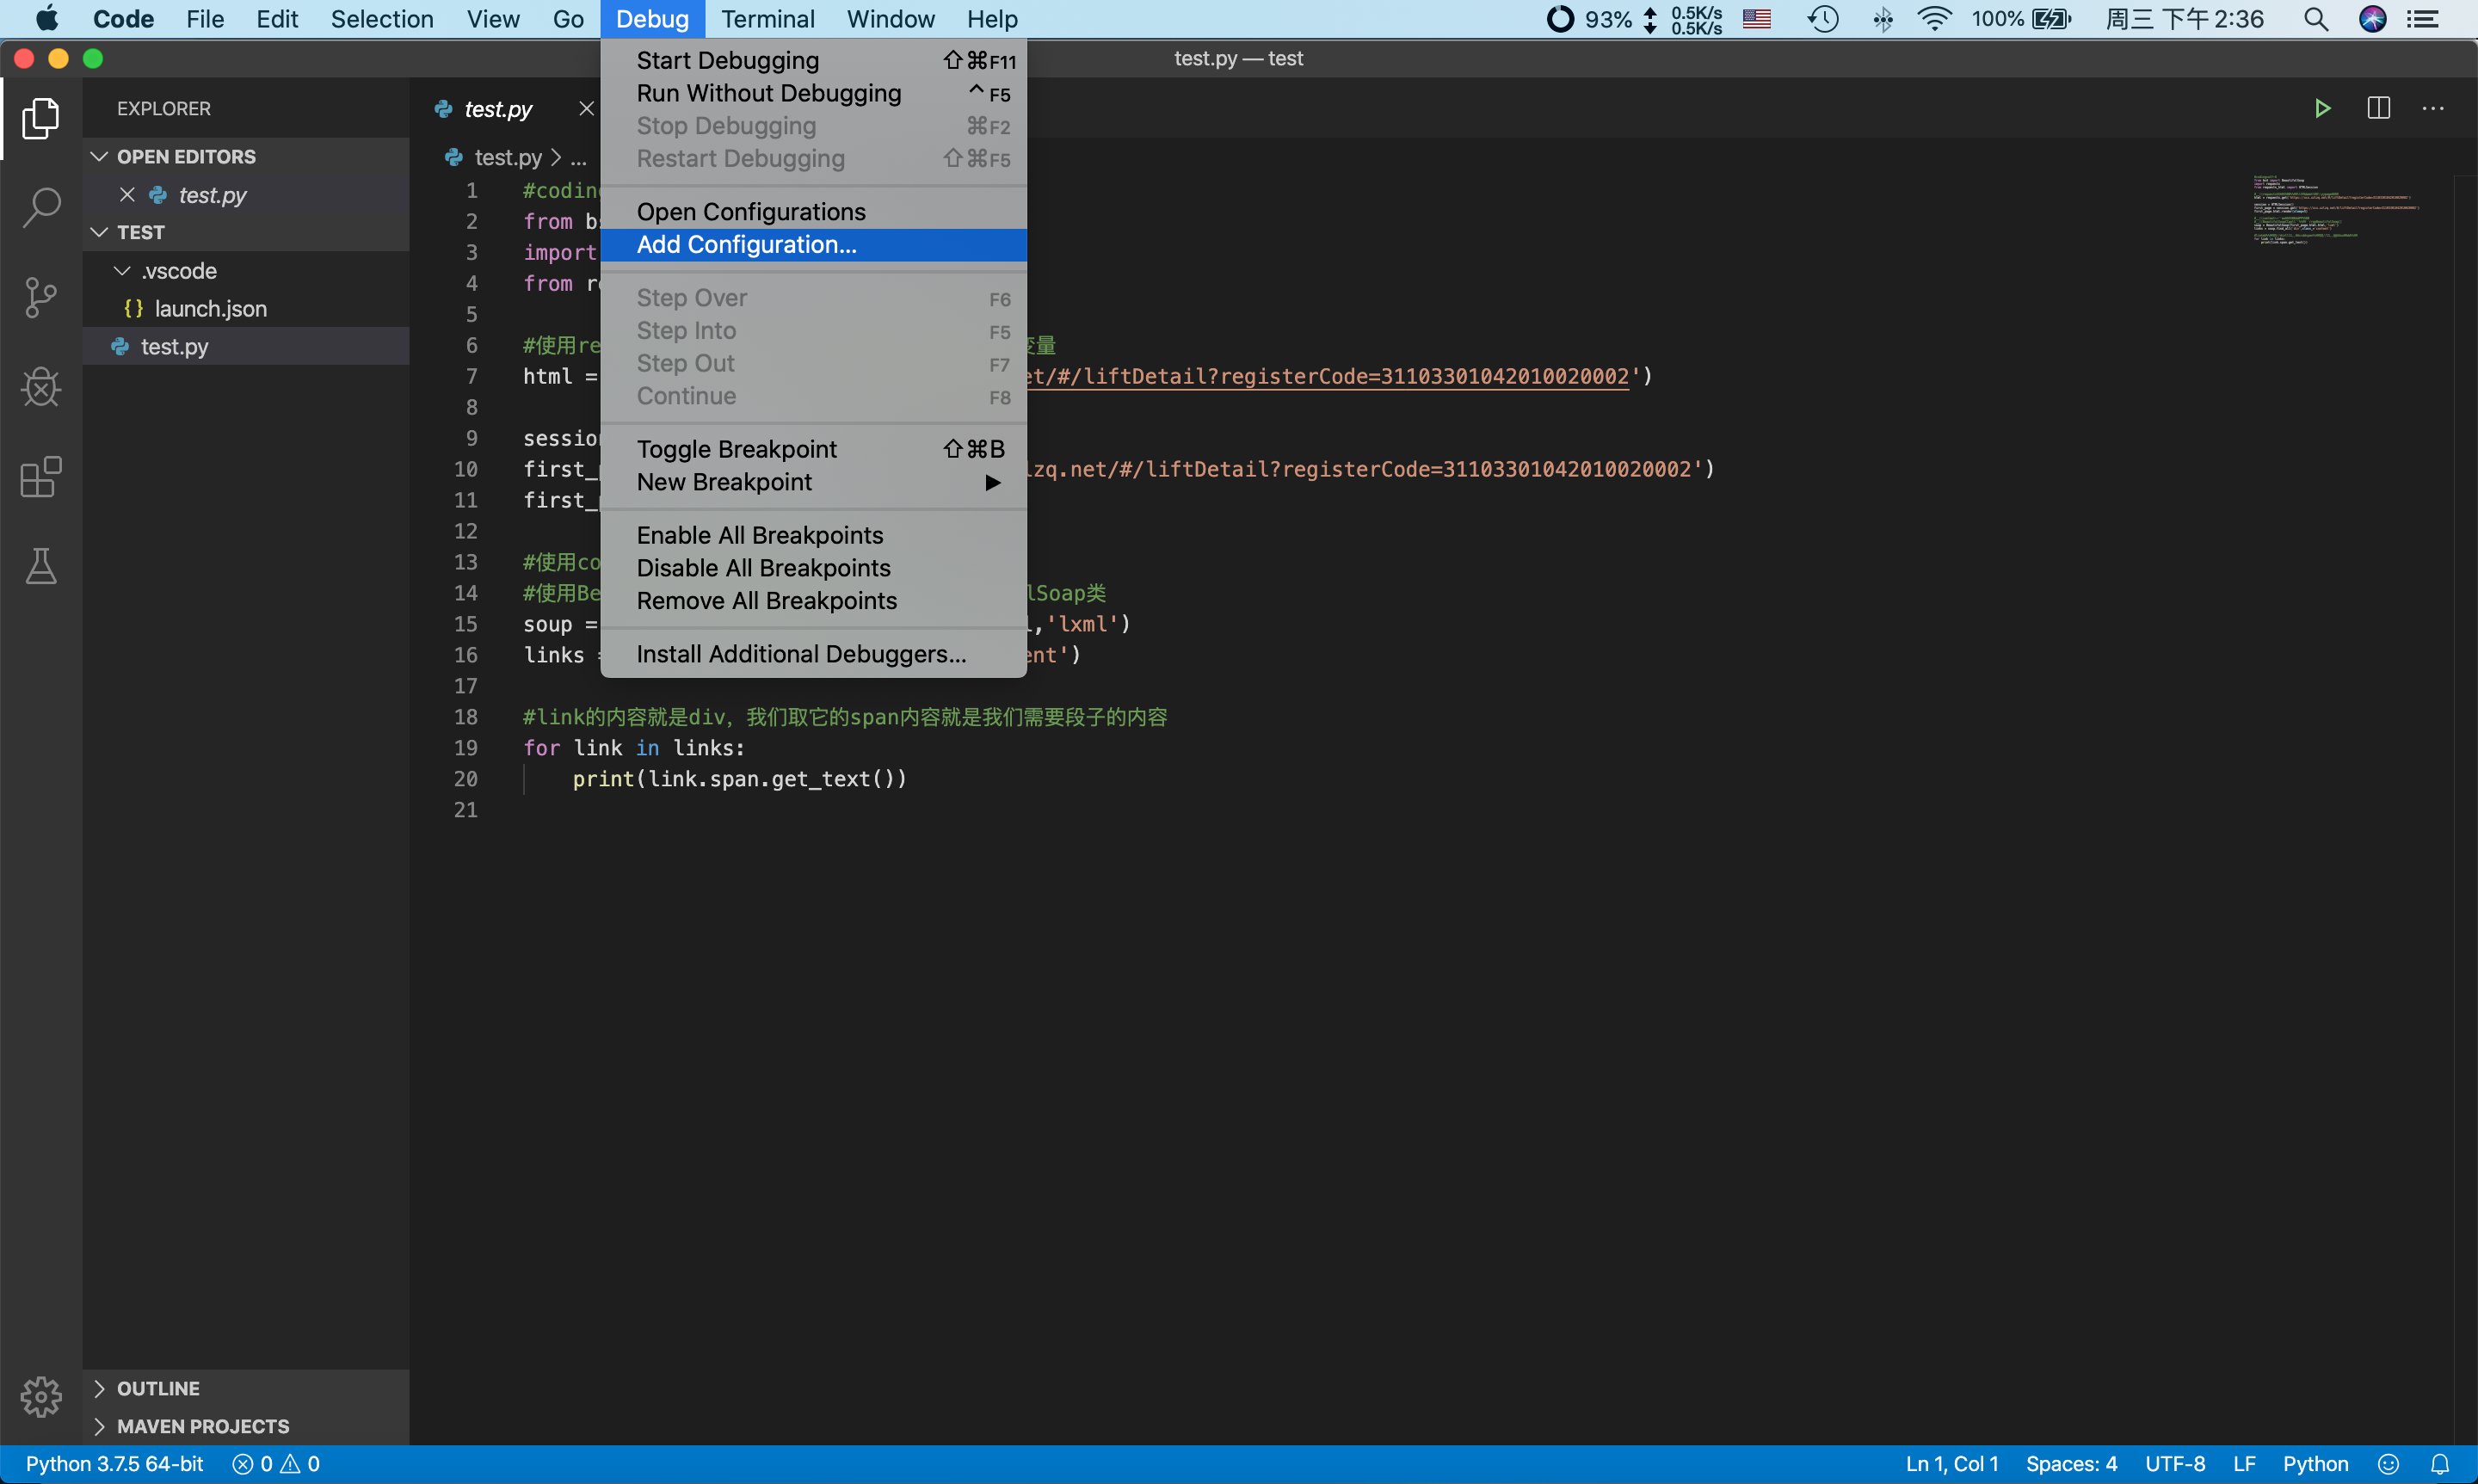Choose Open Configurations
Screen dimensions: 2478x1484
tap(814, 212)
